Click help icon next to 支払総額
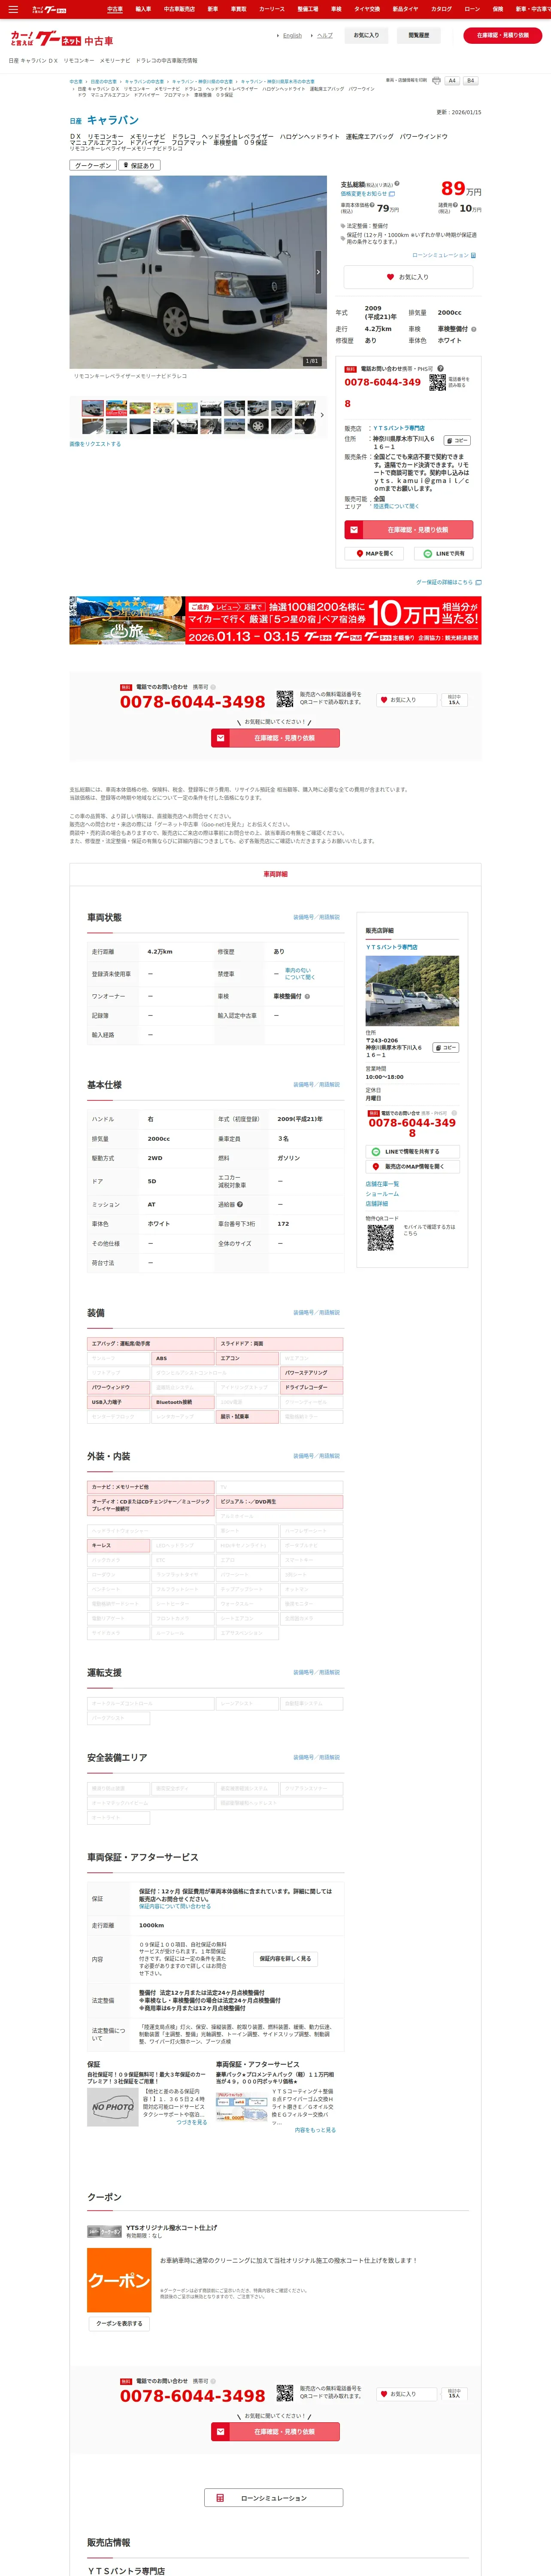551x2576 pixels. click(x=396, y=184)
